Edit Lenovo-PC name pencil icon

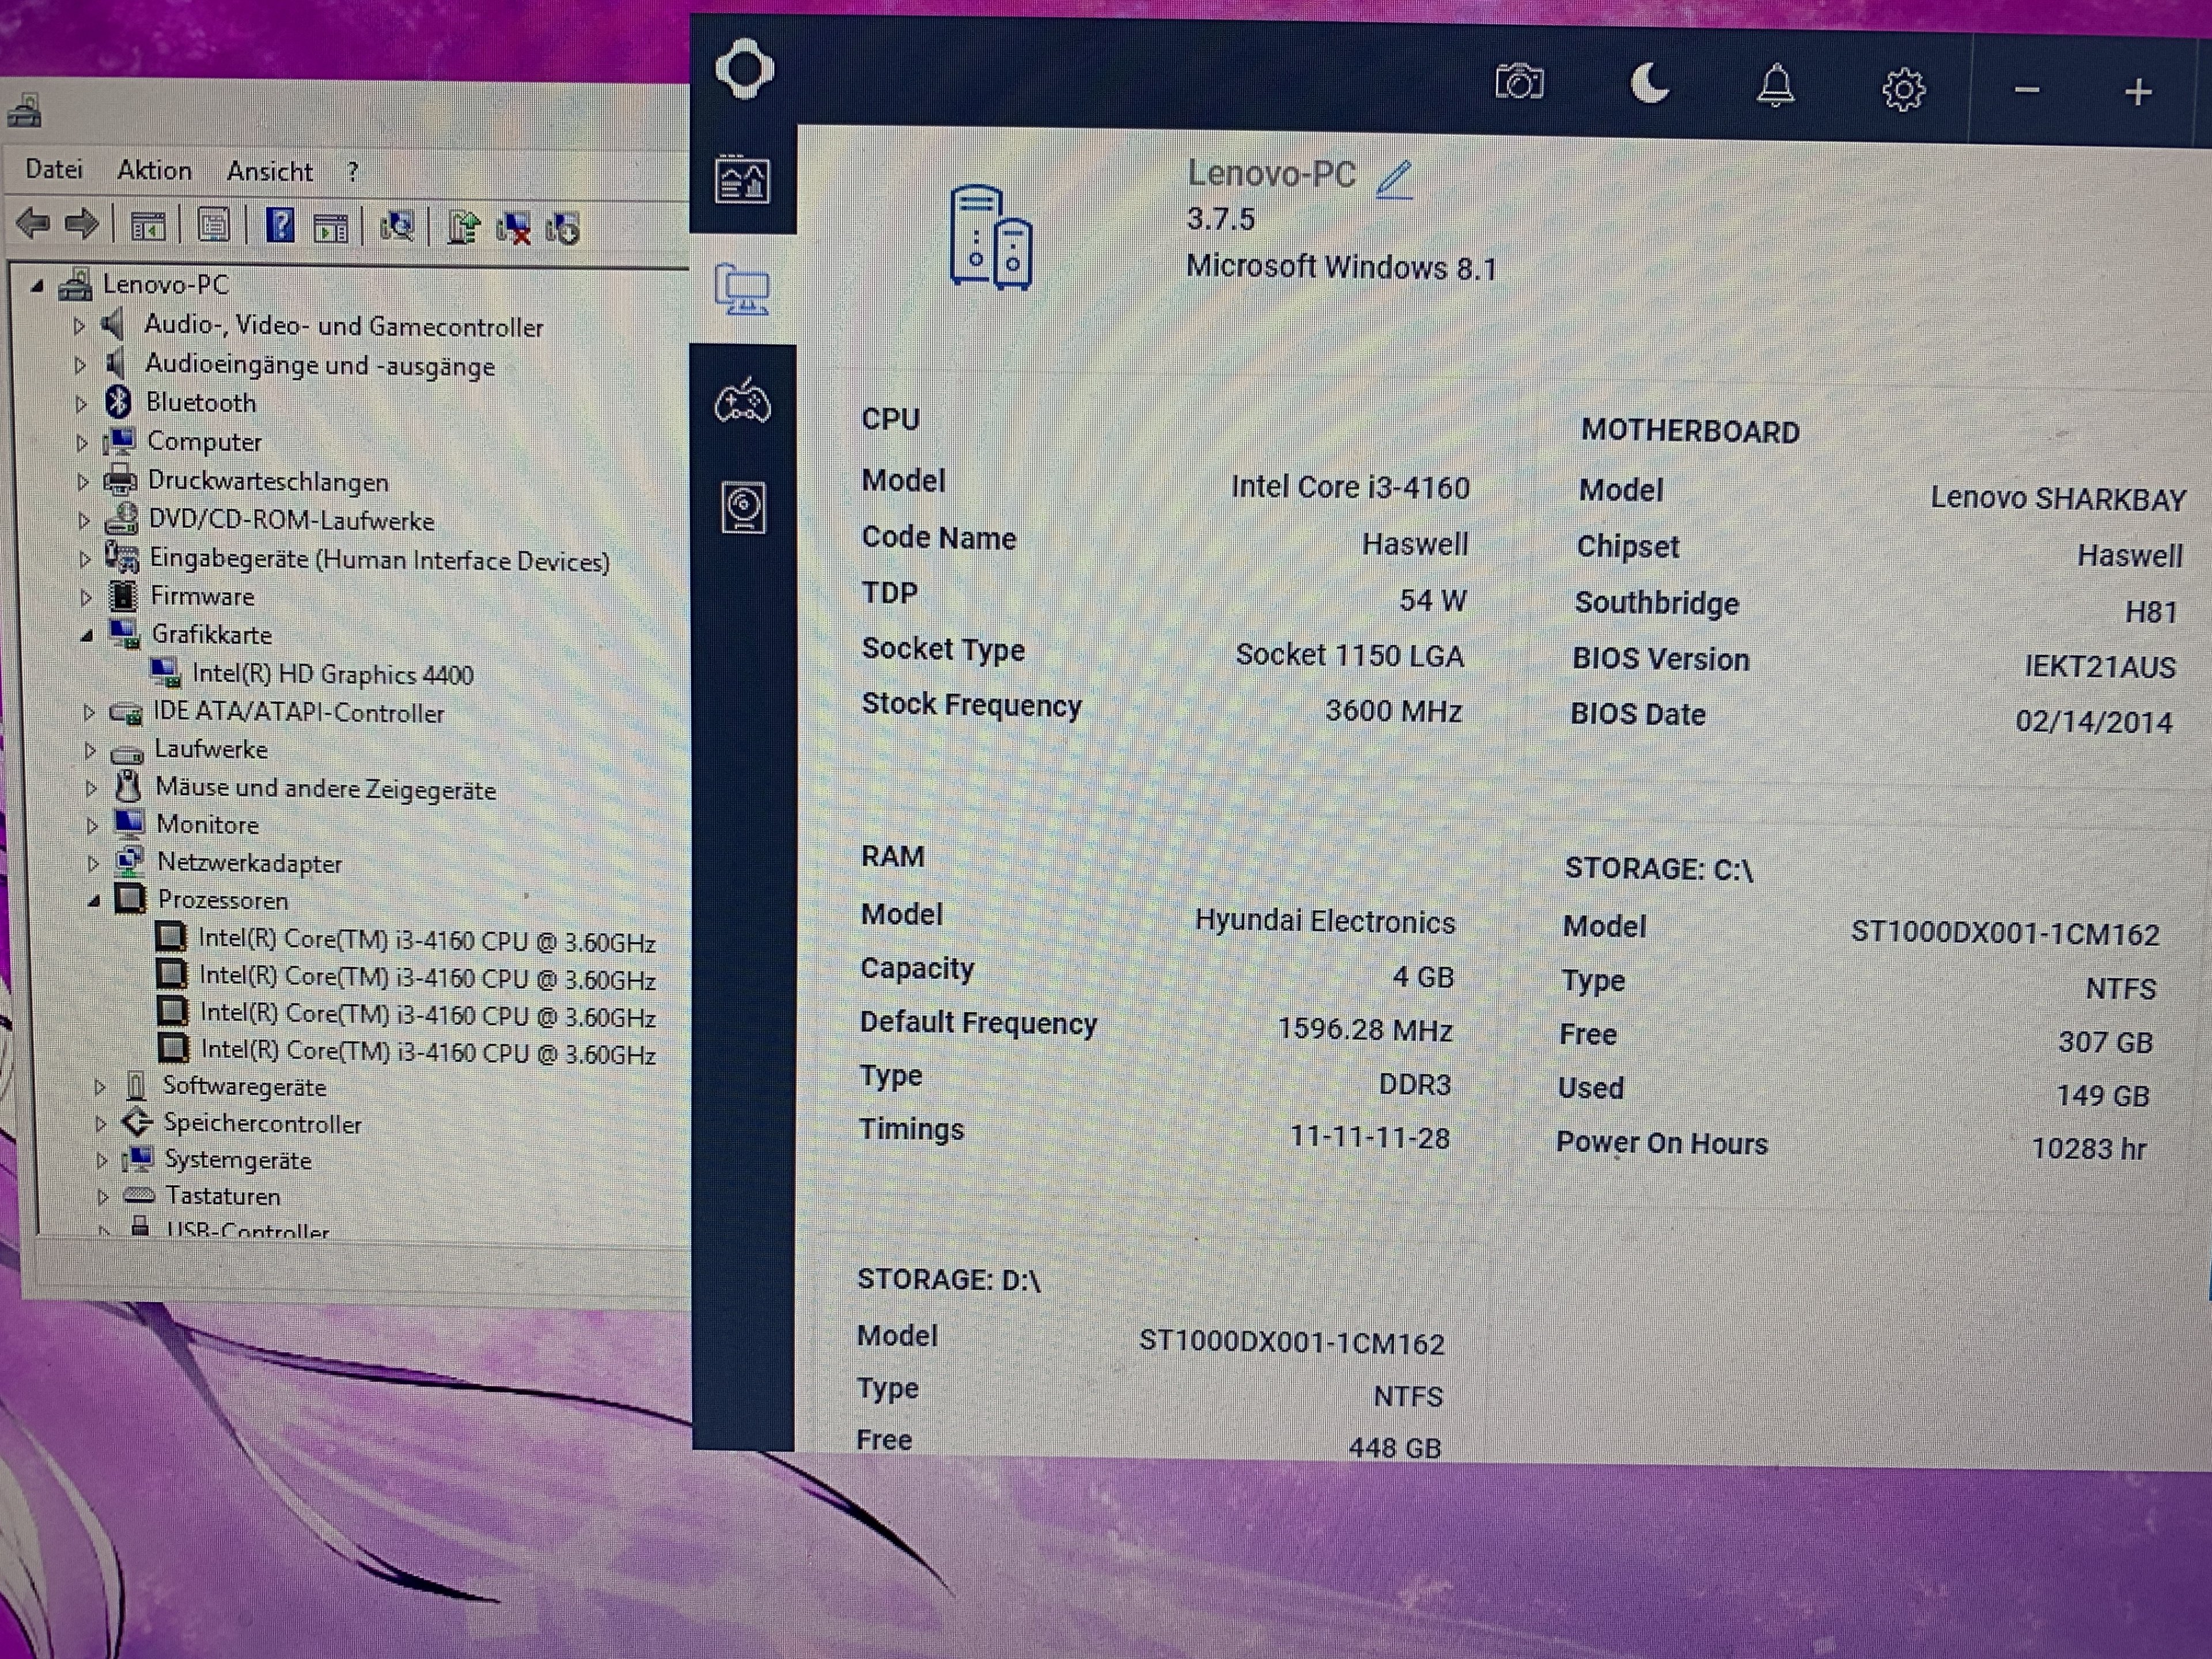click(x=1394, y=179)
